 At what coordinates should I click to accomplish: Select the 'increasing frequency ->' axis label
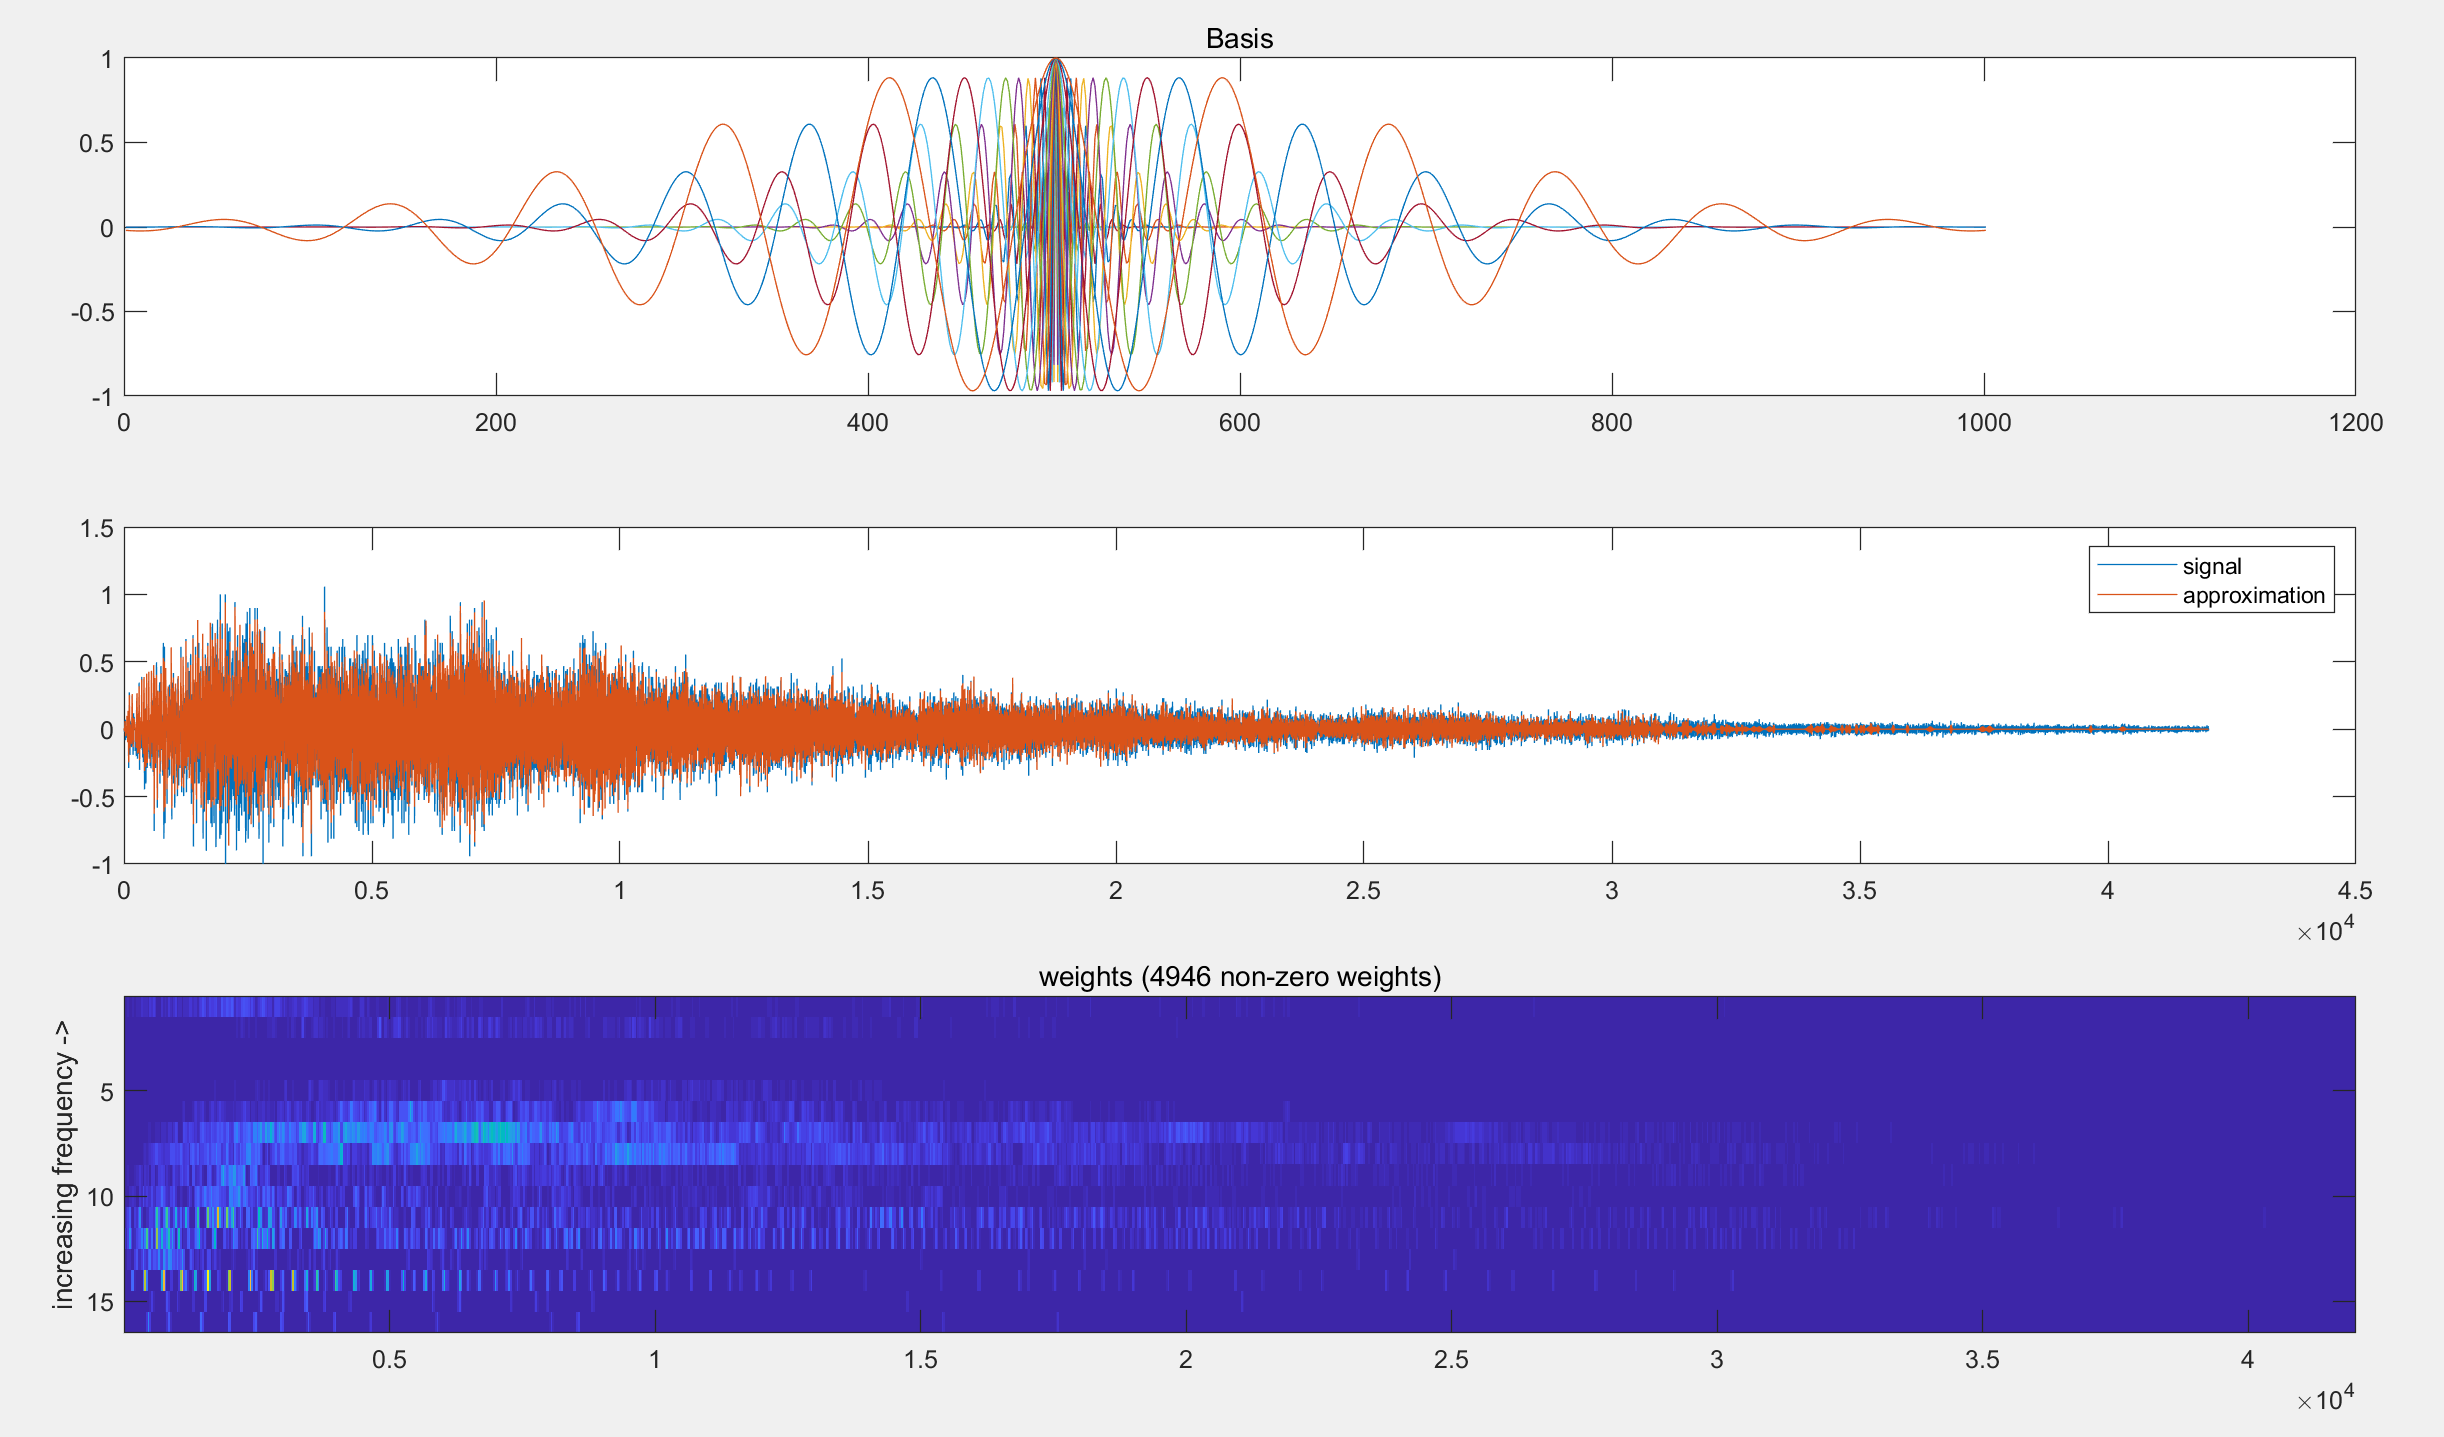pos(63,1164)
